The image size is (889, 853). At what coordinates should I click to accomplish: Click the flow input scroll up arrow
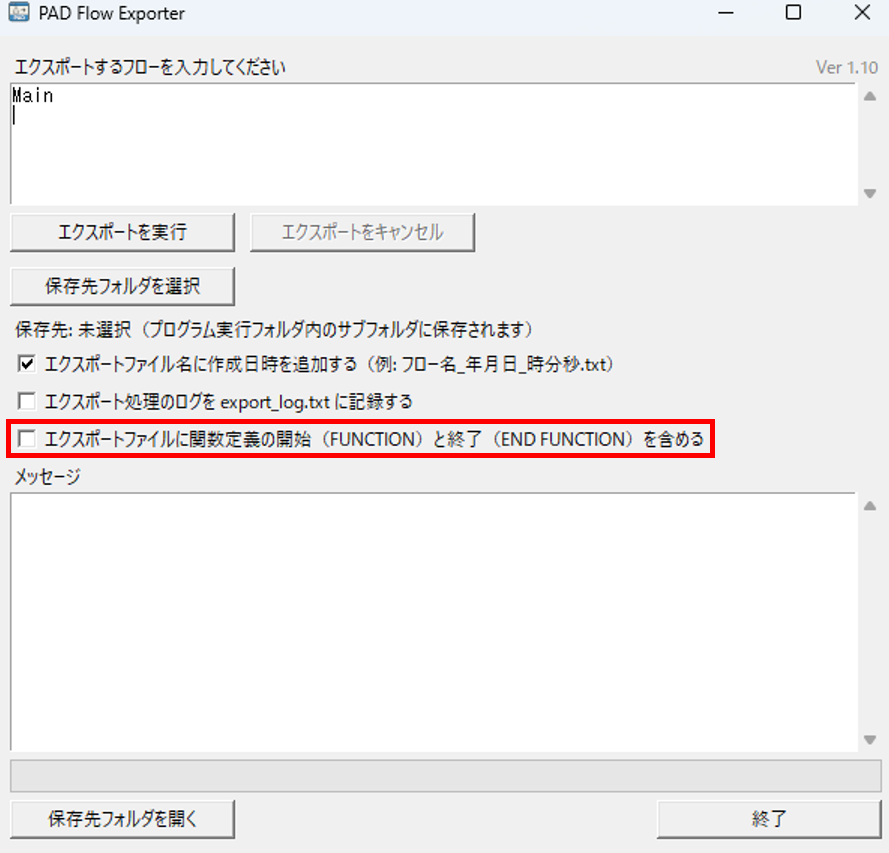(x=870, y=96)
